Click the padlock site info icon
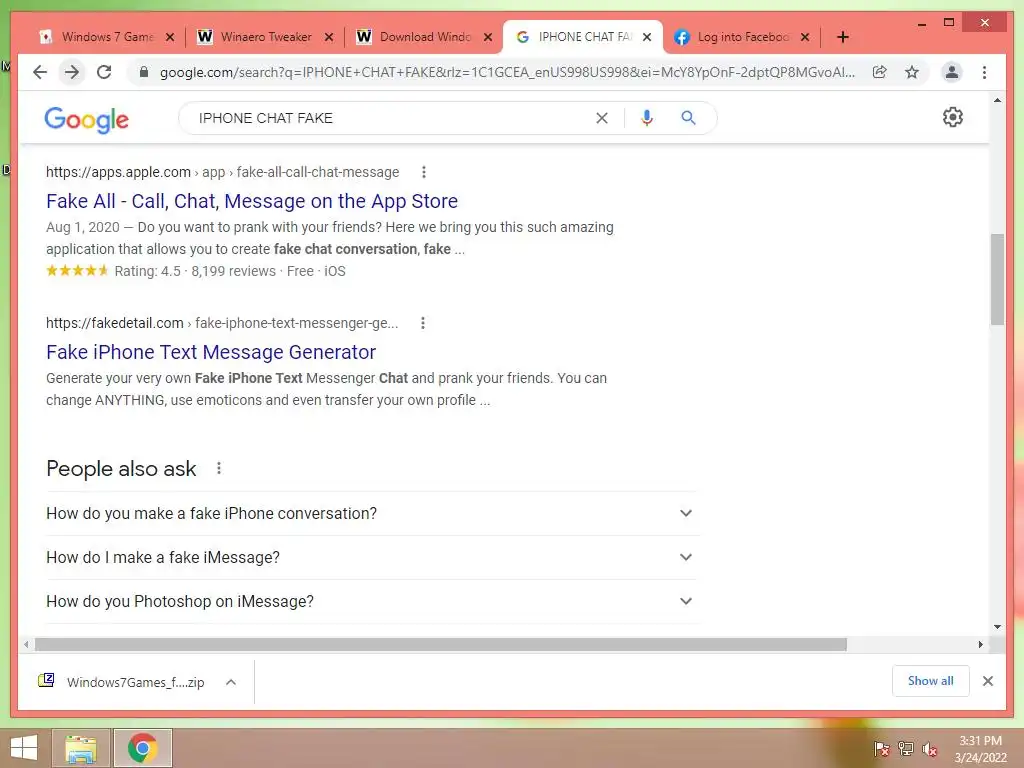 pyautogui.click(x=144, y=72)
